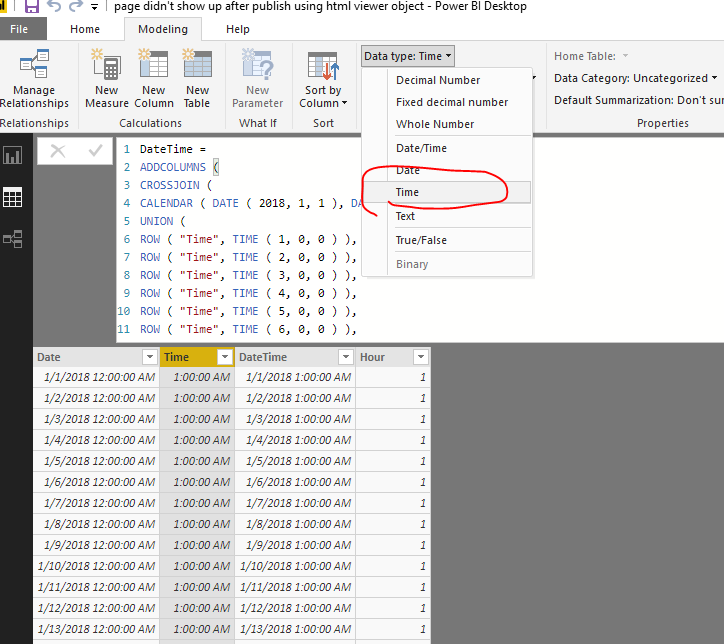Open filter dropdown of Date column
Viewport: 724px width, 644px height.
150,357
